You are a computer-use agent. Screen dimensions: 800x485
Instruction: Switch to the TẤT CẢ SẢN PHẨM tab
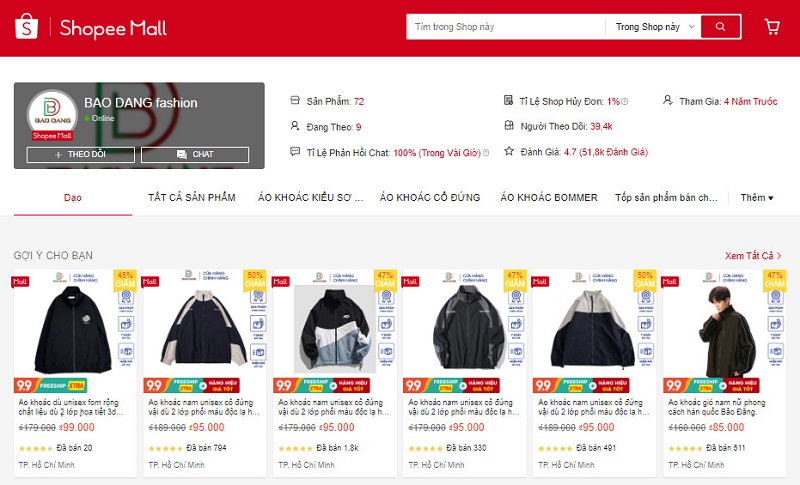click(192, 198)
